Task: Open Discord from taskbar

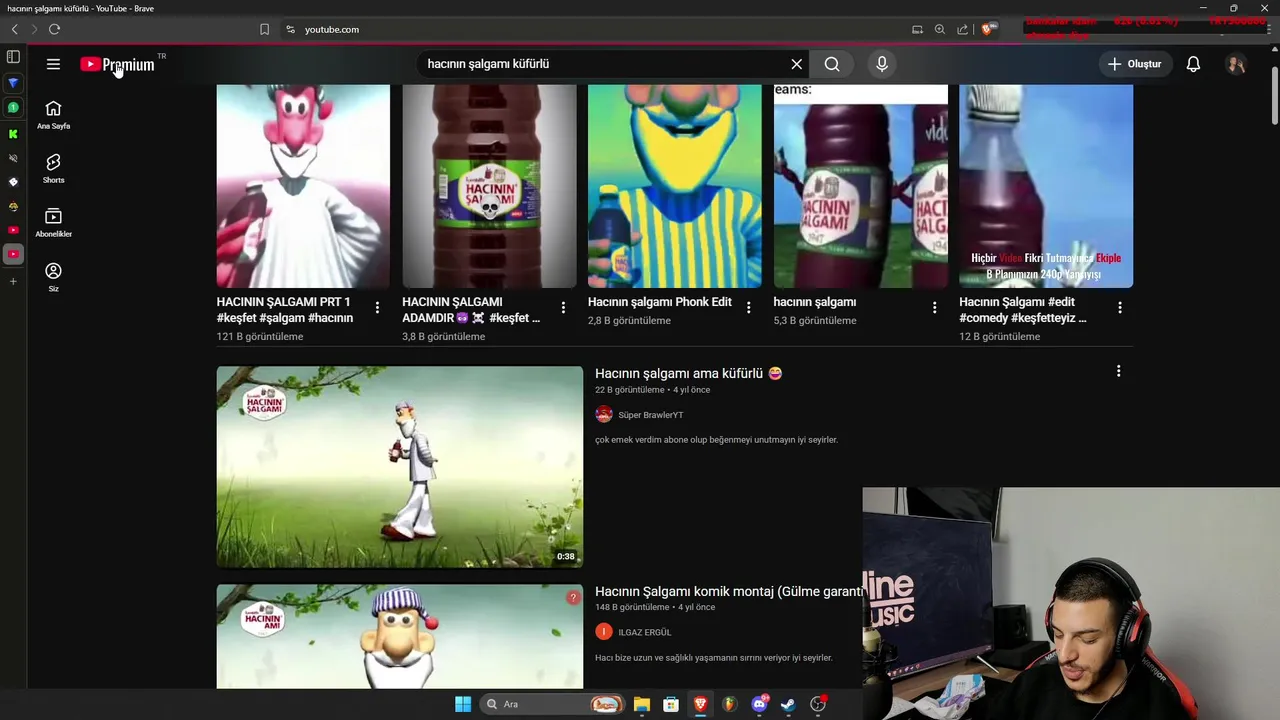Action: 759,704
